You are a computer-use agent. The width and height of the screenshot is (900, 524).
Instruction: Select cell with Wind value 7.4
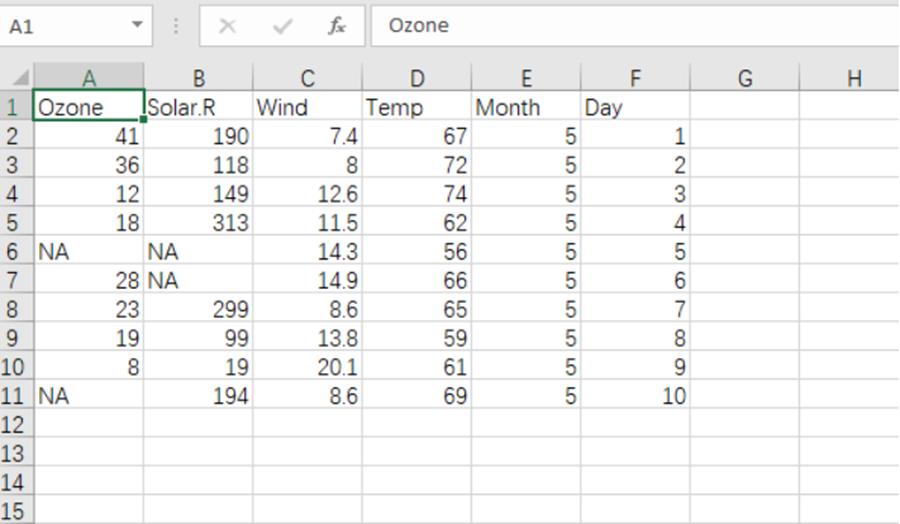pos(307,135)
